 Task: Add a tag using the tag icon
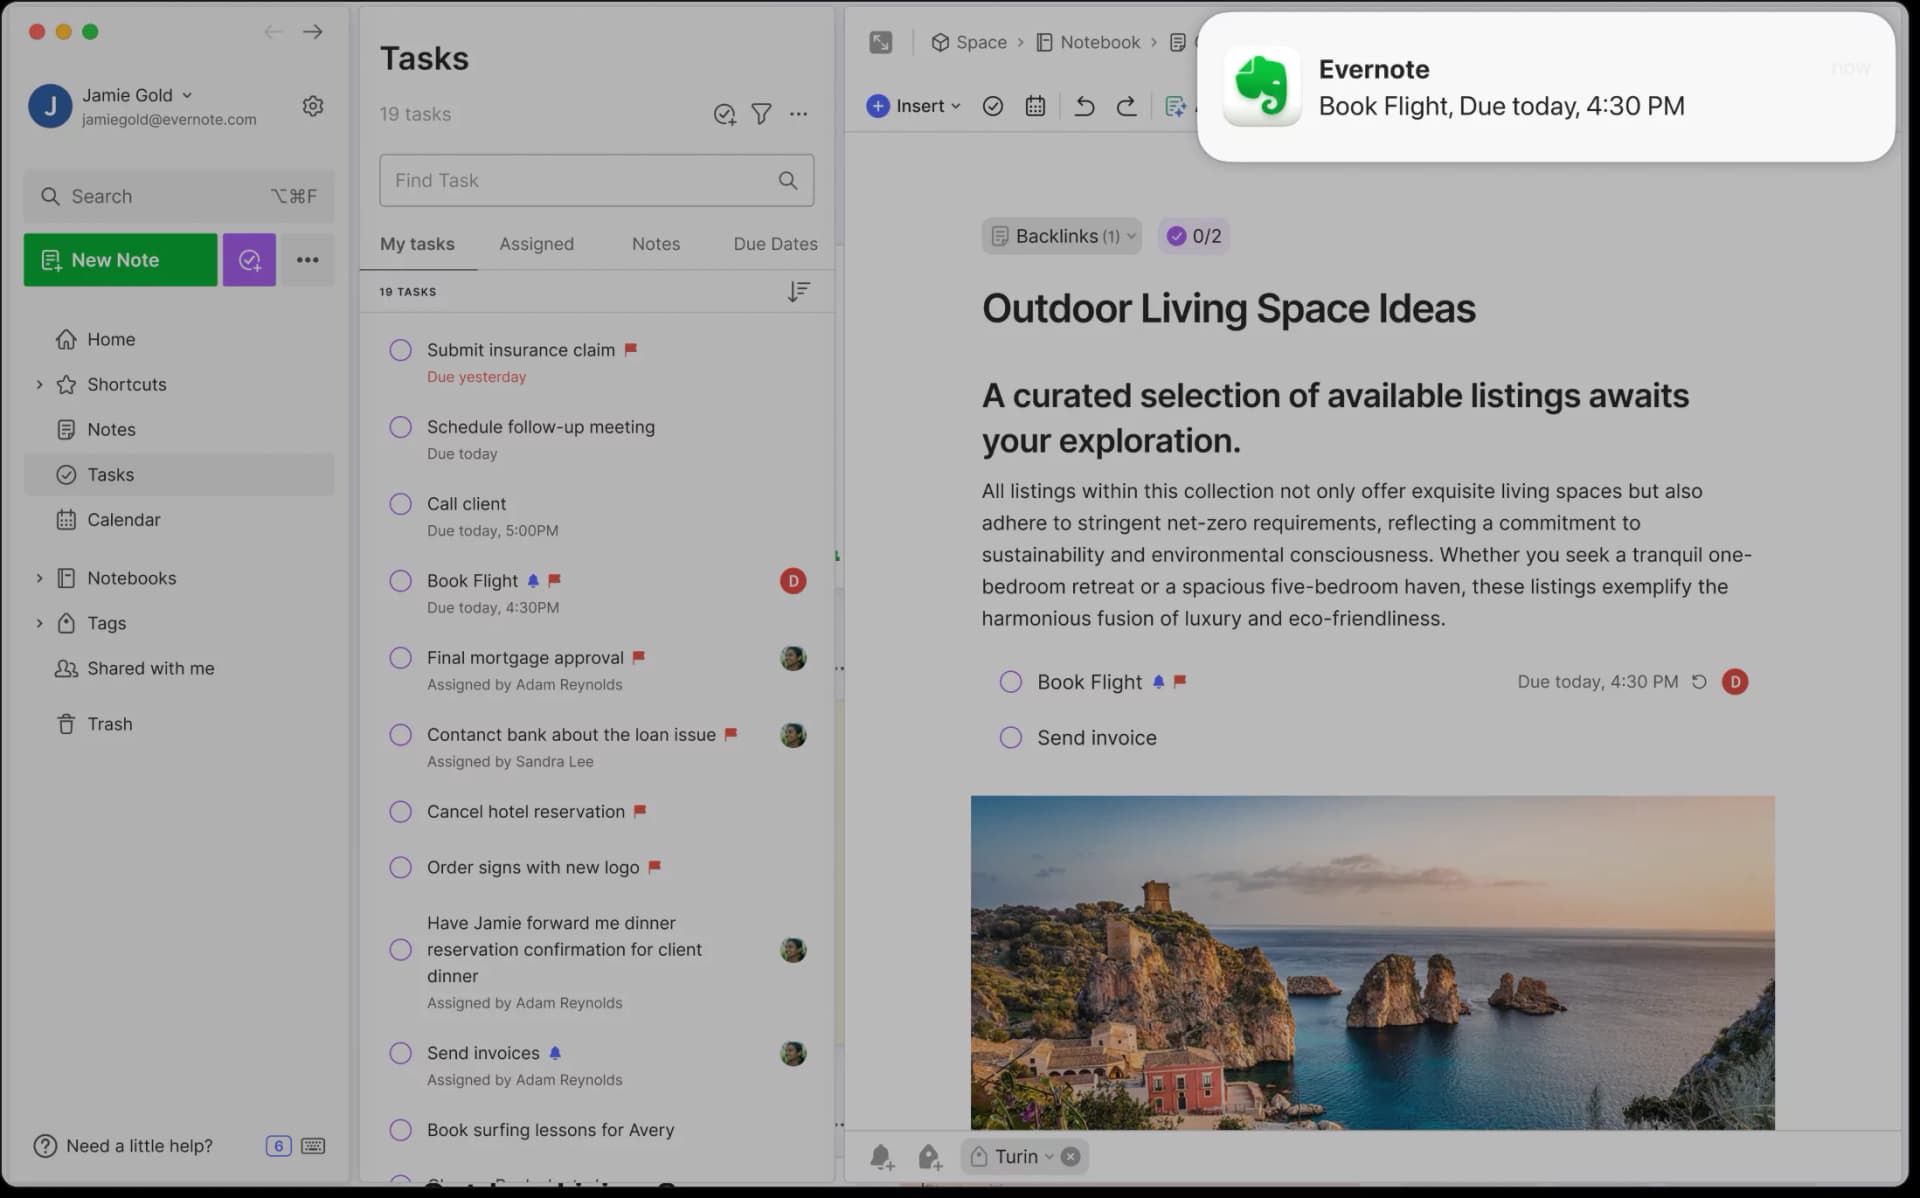(x=929, y=1156)
